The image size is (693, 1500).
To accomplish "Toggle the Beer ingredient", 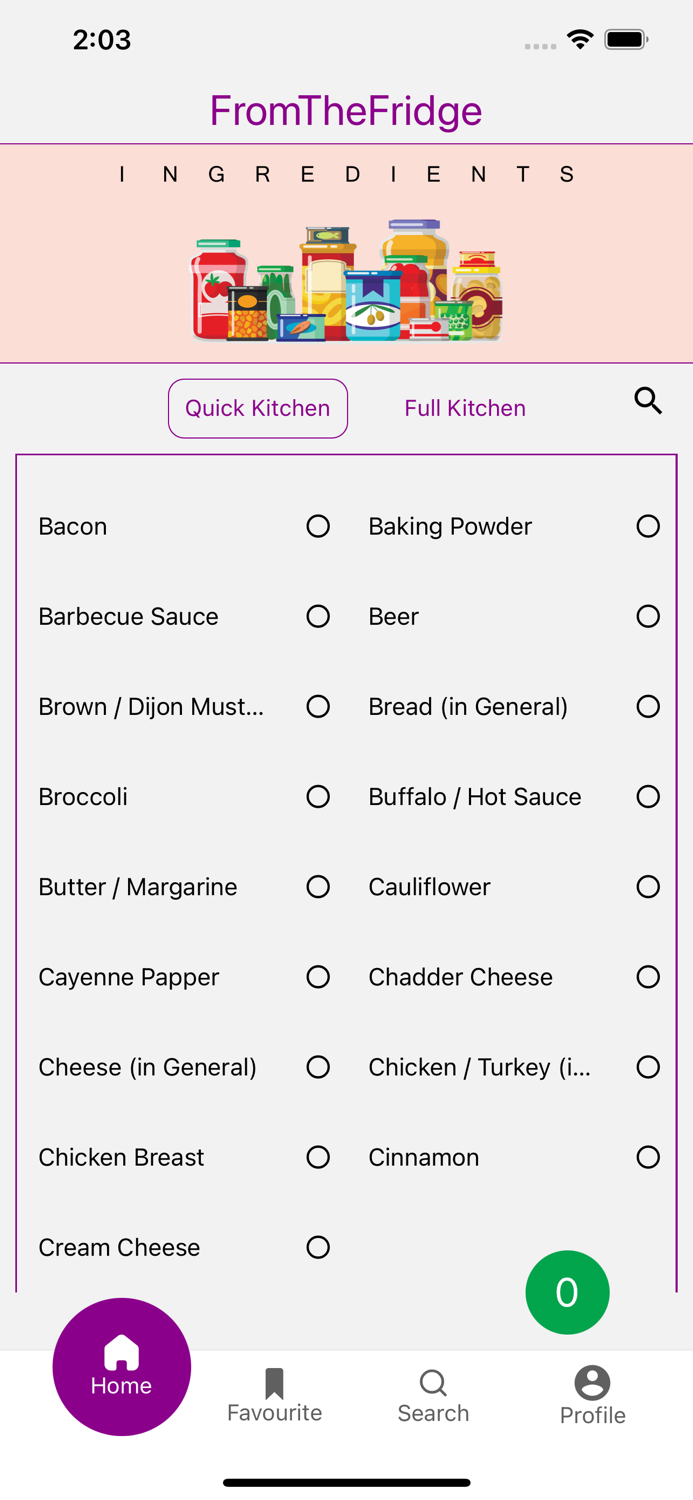I will pos(648,616).
